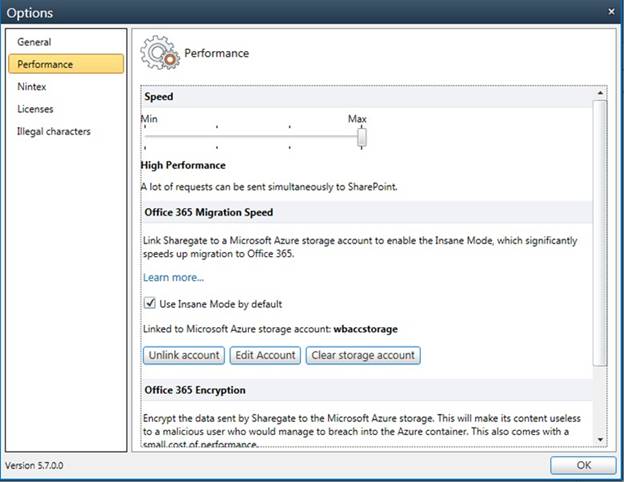Viewport: 624px width, 482px height.
Task: Select Performance in the sidebar
Action: 45,64
